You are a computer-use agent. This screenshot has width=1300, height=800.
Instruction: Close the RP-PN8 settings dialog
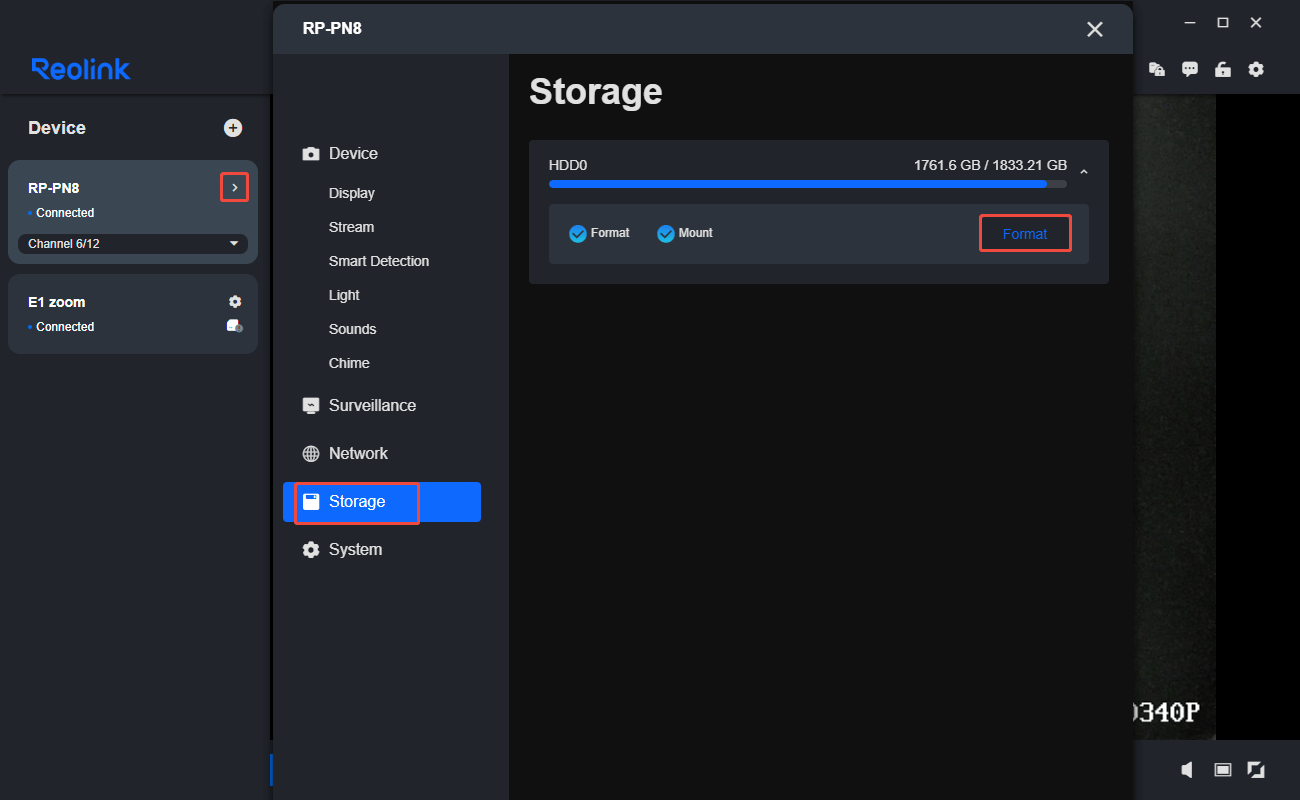pyautogui.click(x=1095, y=29)
